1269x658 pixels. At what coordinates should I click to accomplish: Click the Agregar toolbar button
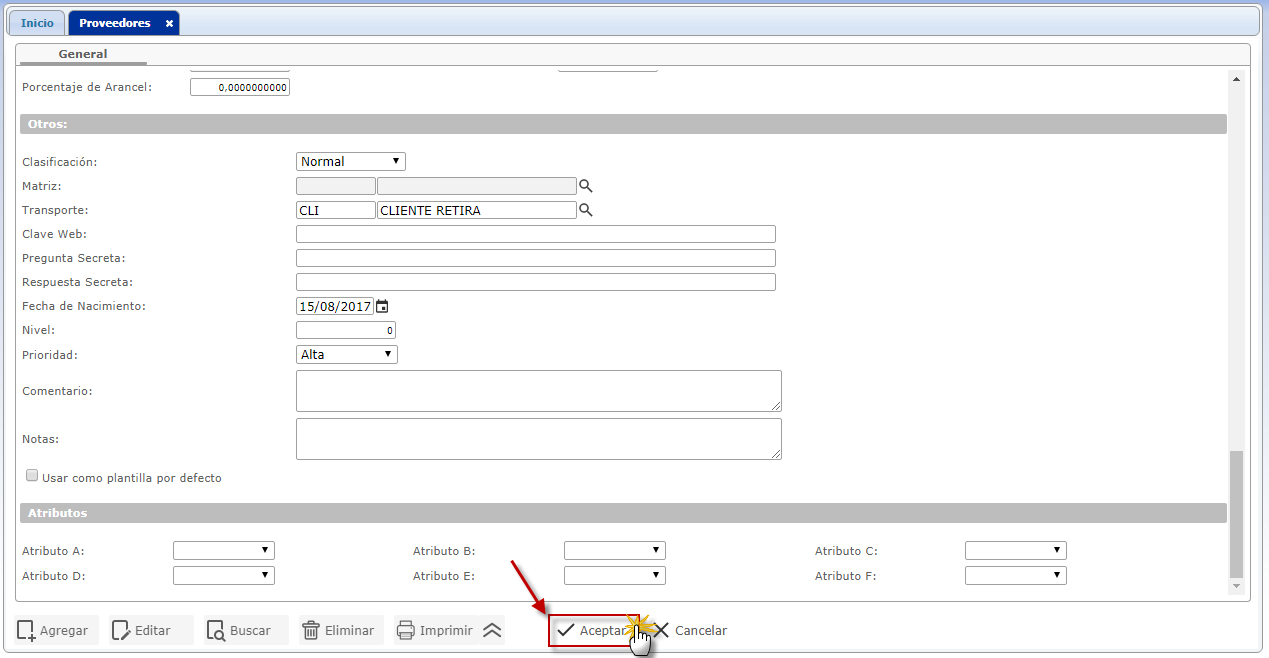click(54, 630)
